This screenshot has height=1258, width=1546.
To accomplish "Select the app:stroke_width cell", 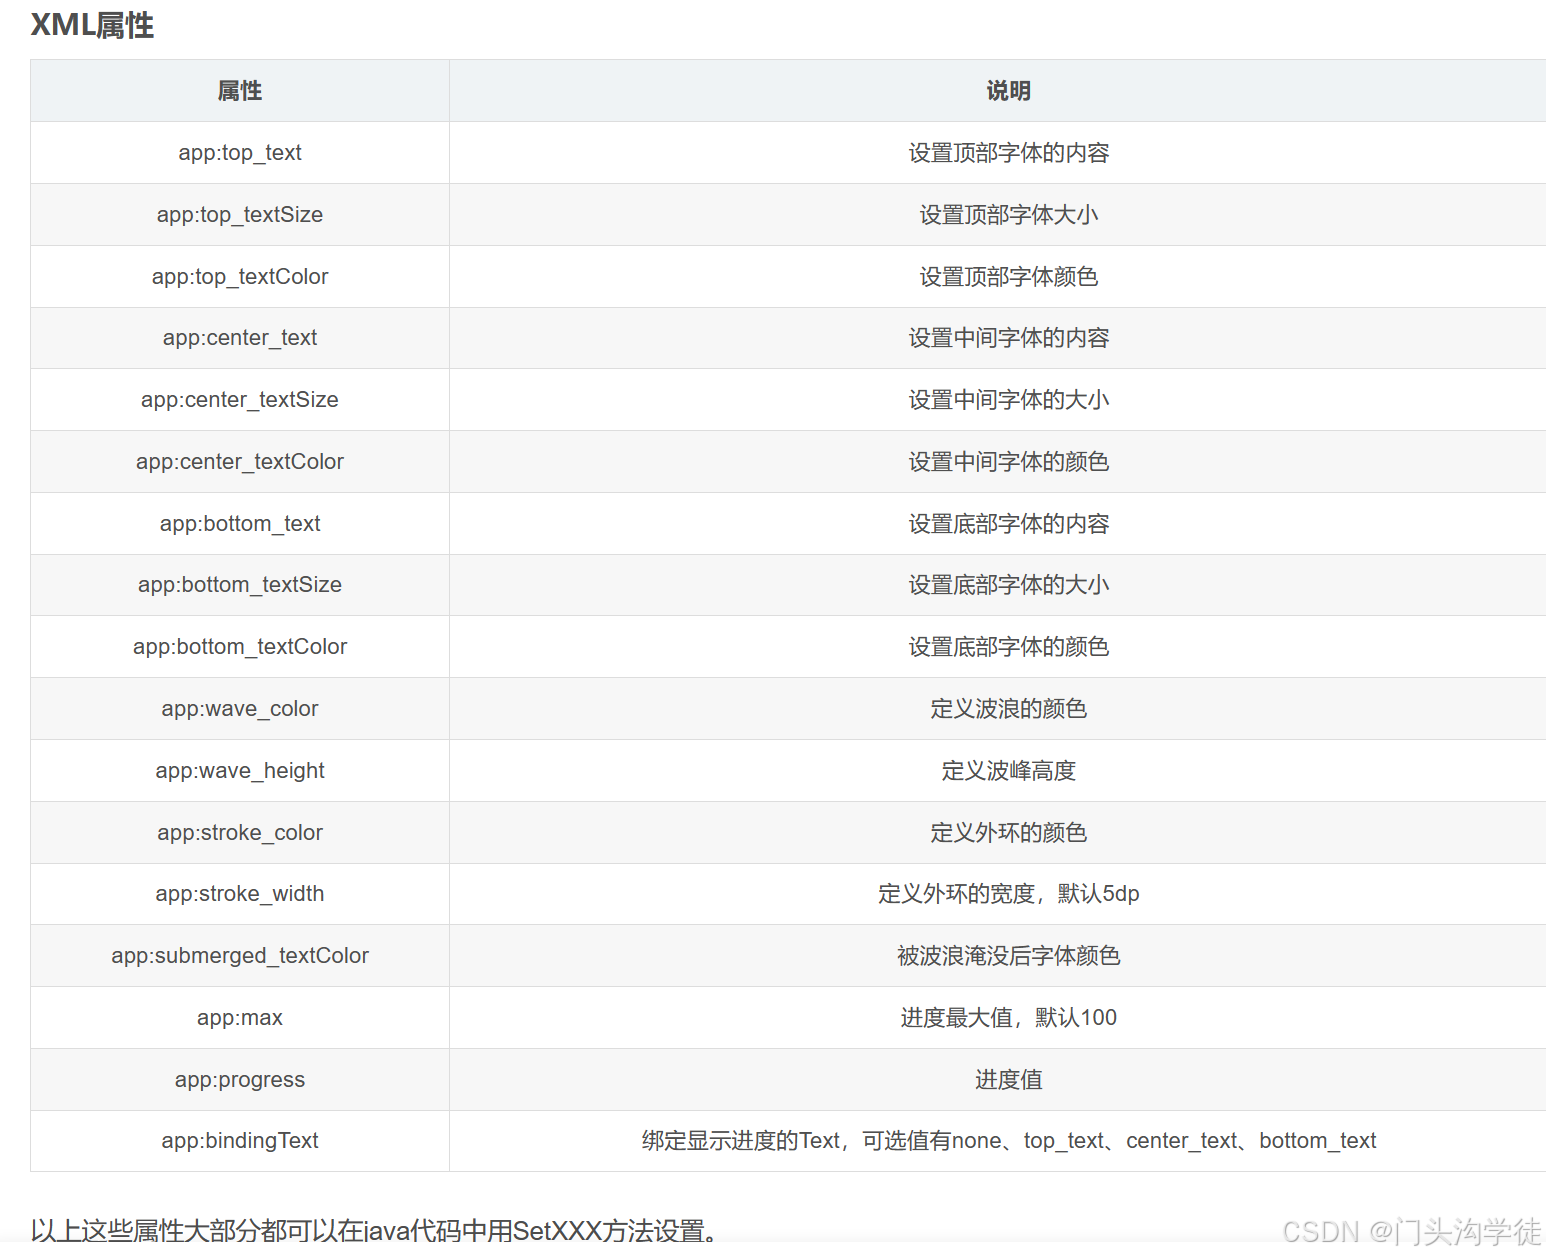I will [x=240, y=894].
